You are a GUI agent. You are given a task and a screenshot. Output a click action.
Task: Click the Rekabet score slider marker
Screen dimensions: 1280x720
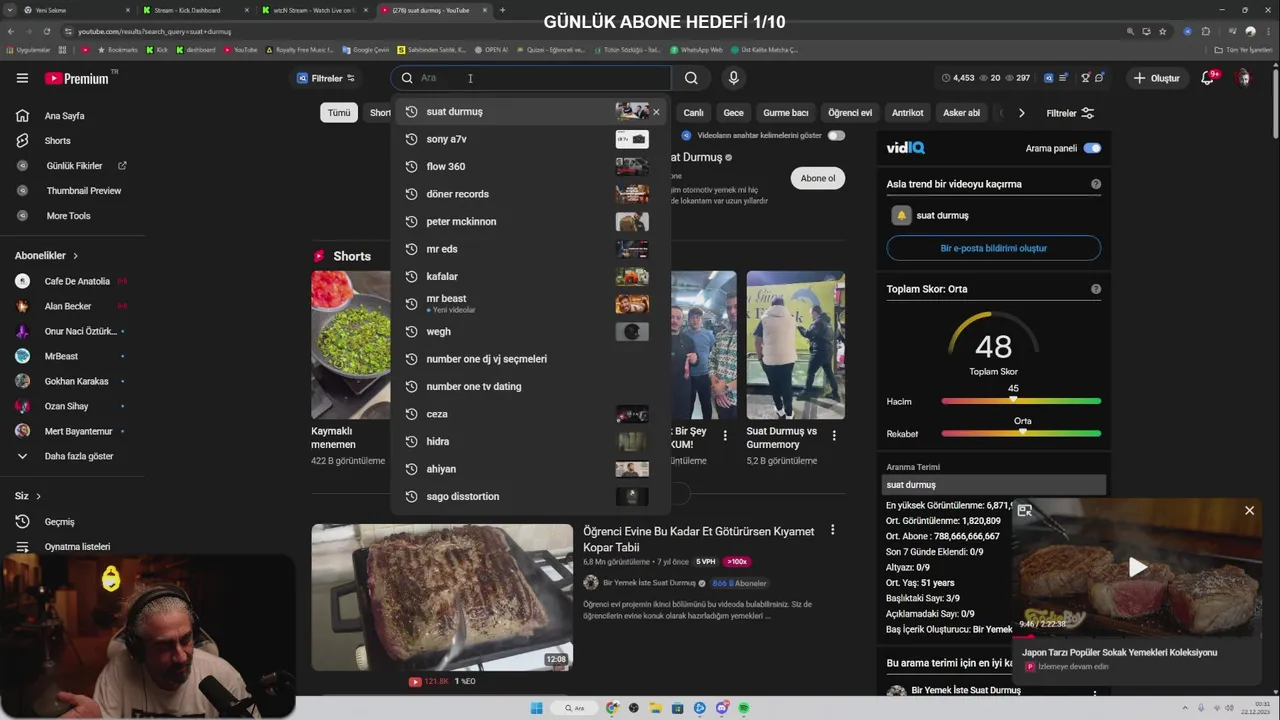[1022, 431]
